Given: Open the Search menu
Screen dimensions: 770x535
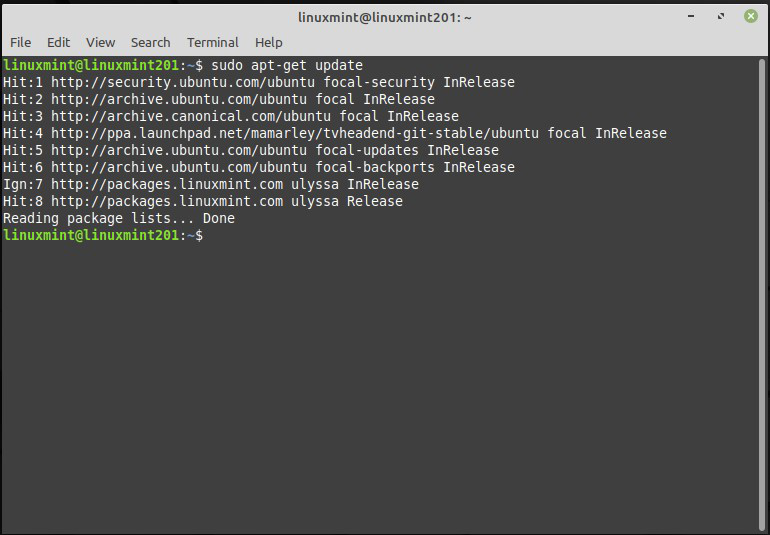Looking at the screenshot, I should click(x=150, y=42).
